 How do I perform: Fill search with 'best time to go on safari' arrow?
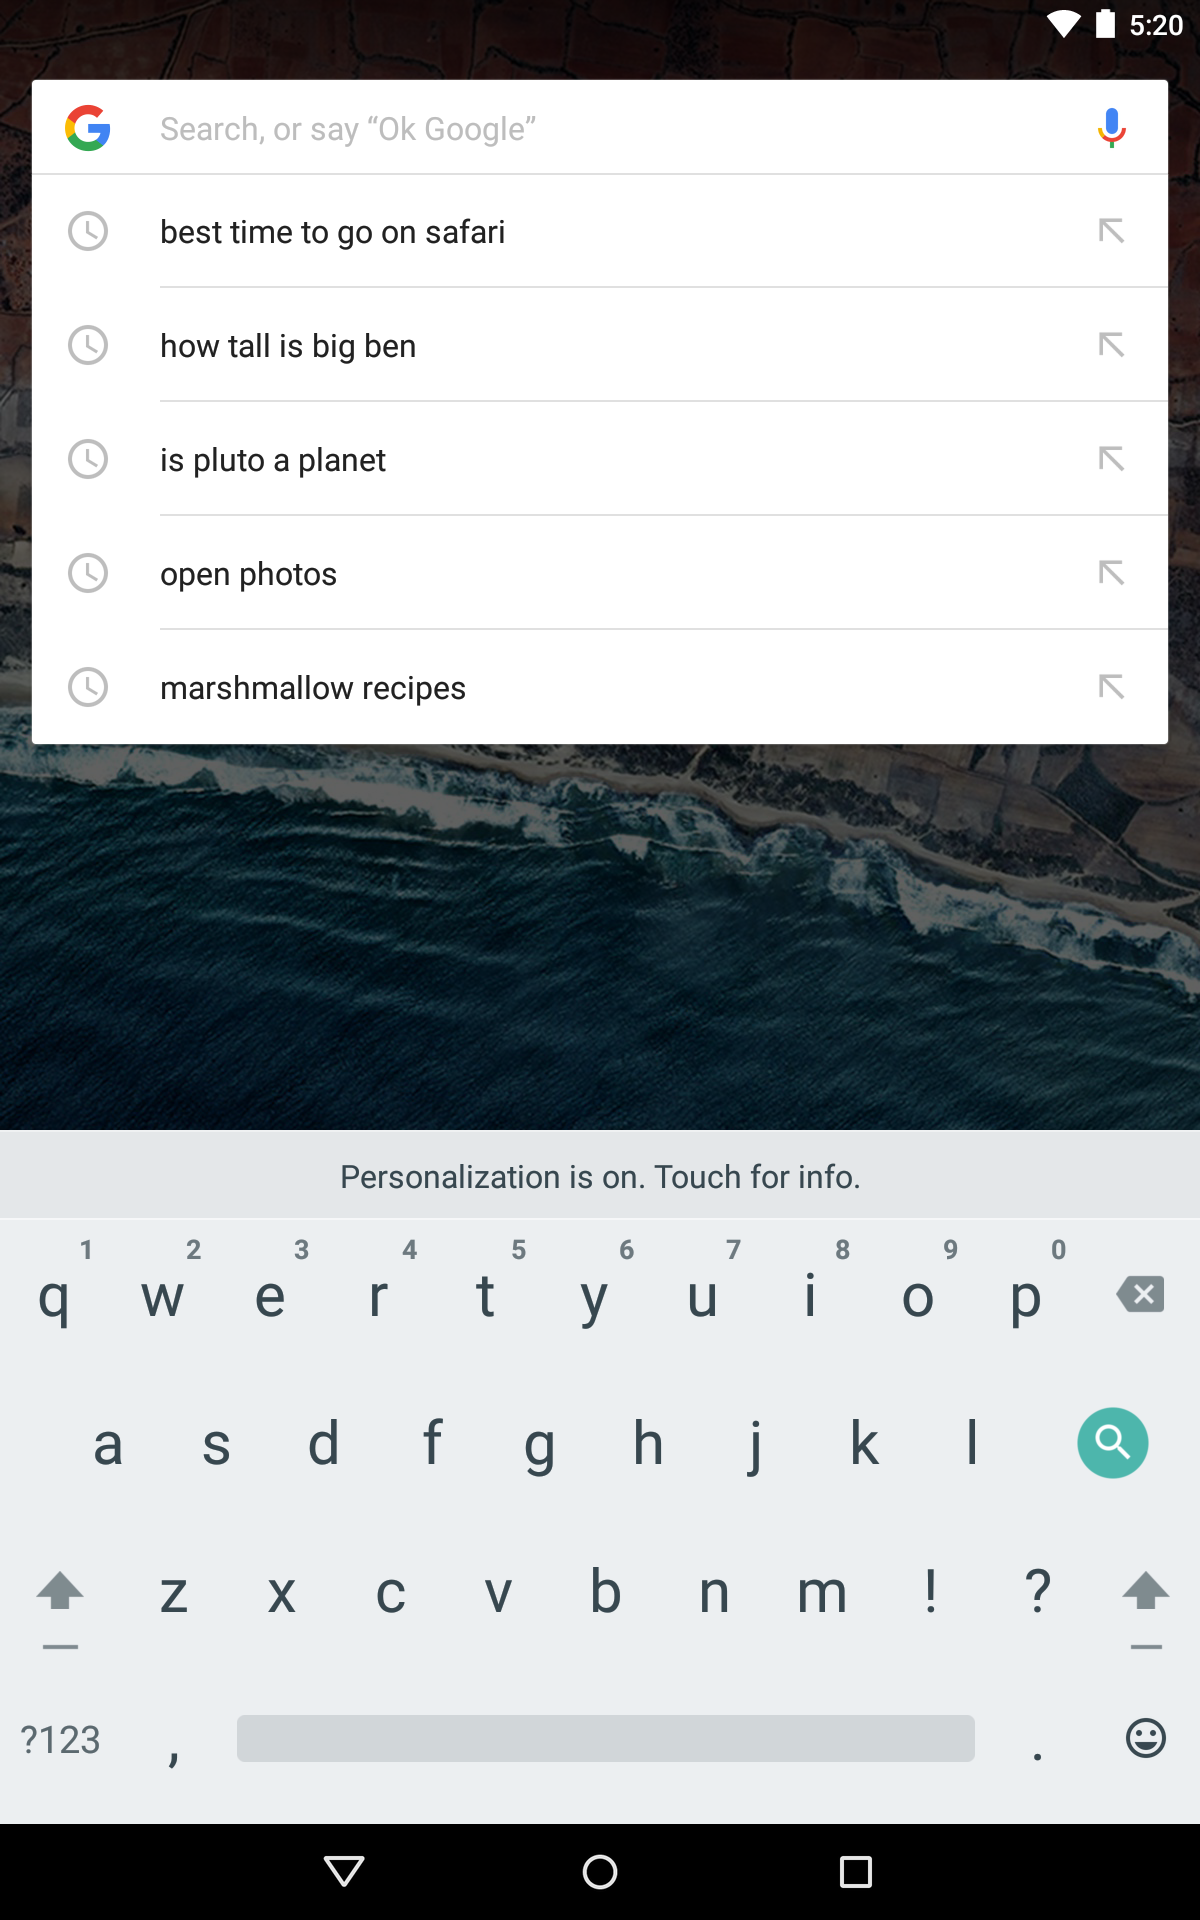click(1111, 231)
